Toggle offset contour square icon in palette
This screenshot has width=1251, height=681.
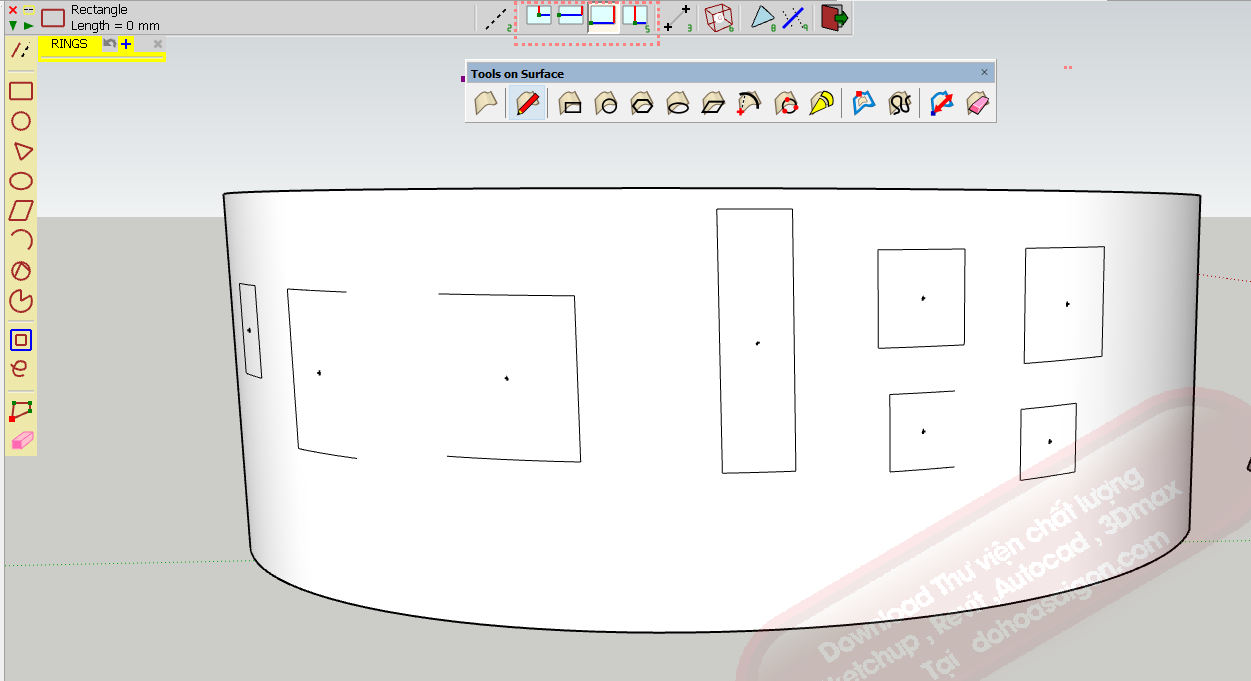(21, 340)
